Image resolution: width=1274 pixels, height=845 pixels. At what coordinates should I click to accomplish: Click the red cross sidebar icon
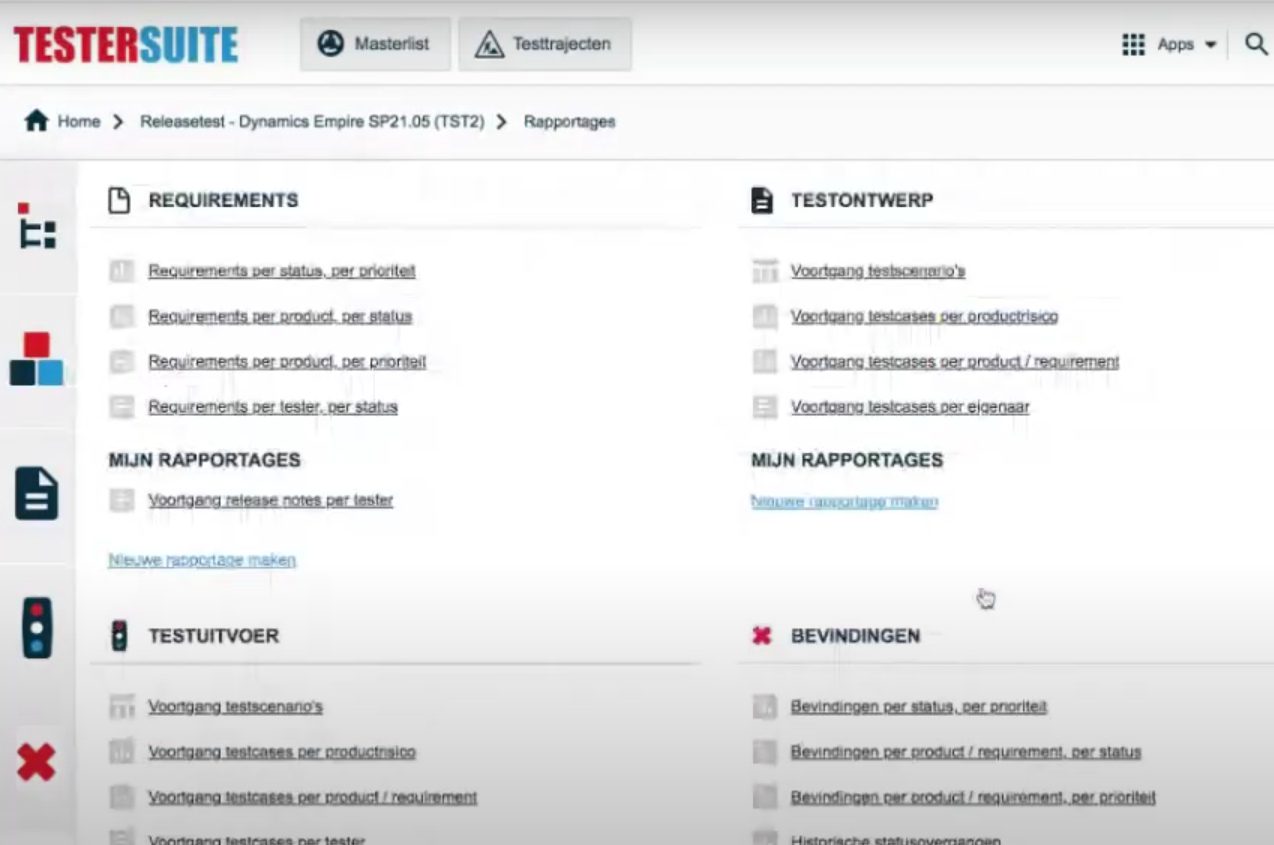[x=37, y=763]
